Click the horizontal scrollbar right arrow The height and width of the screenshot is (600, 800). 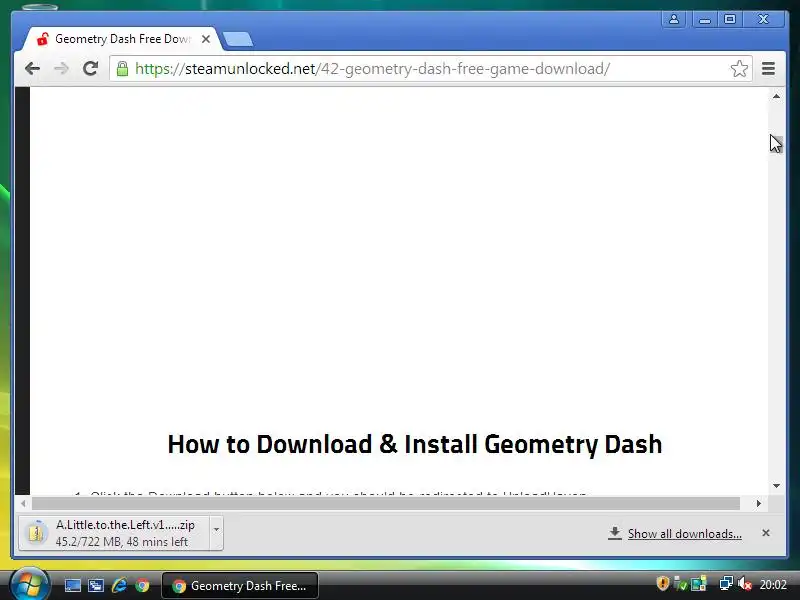[x=759, y=504]
